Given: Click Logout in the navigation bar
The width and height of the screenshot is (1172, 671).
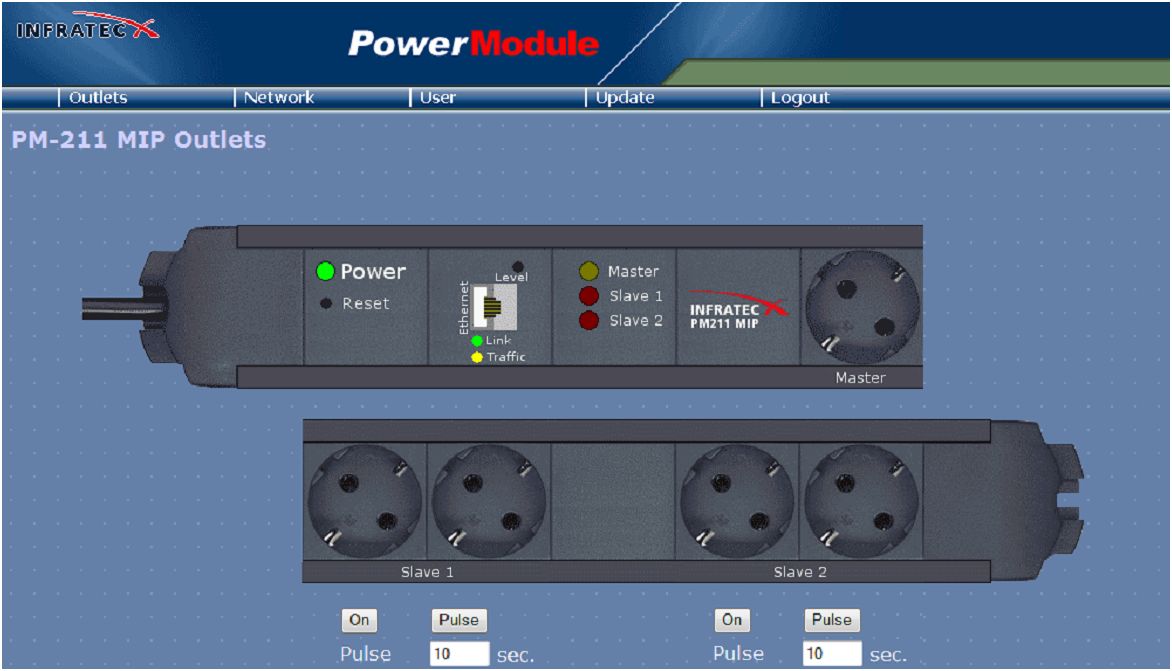Looking at the screenshot, I should [800, 97].
